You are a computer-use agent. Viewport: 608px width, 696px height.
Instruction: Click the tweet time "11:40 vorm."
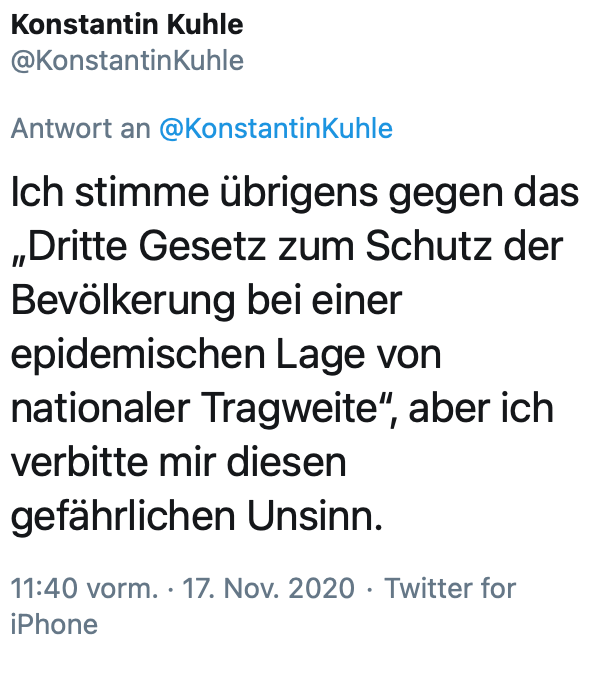(x=84, y=588)
